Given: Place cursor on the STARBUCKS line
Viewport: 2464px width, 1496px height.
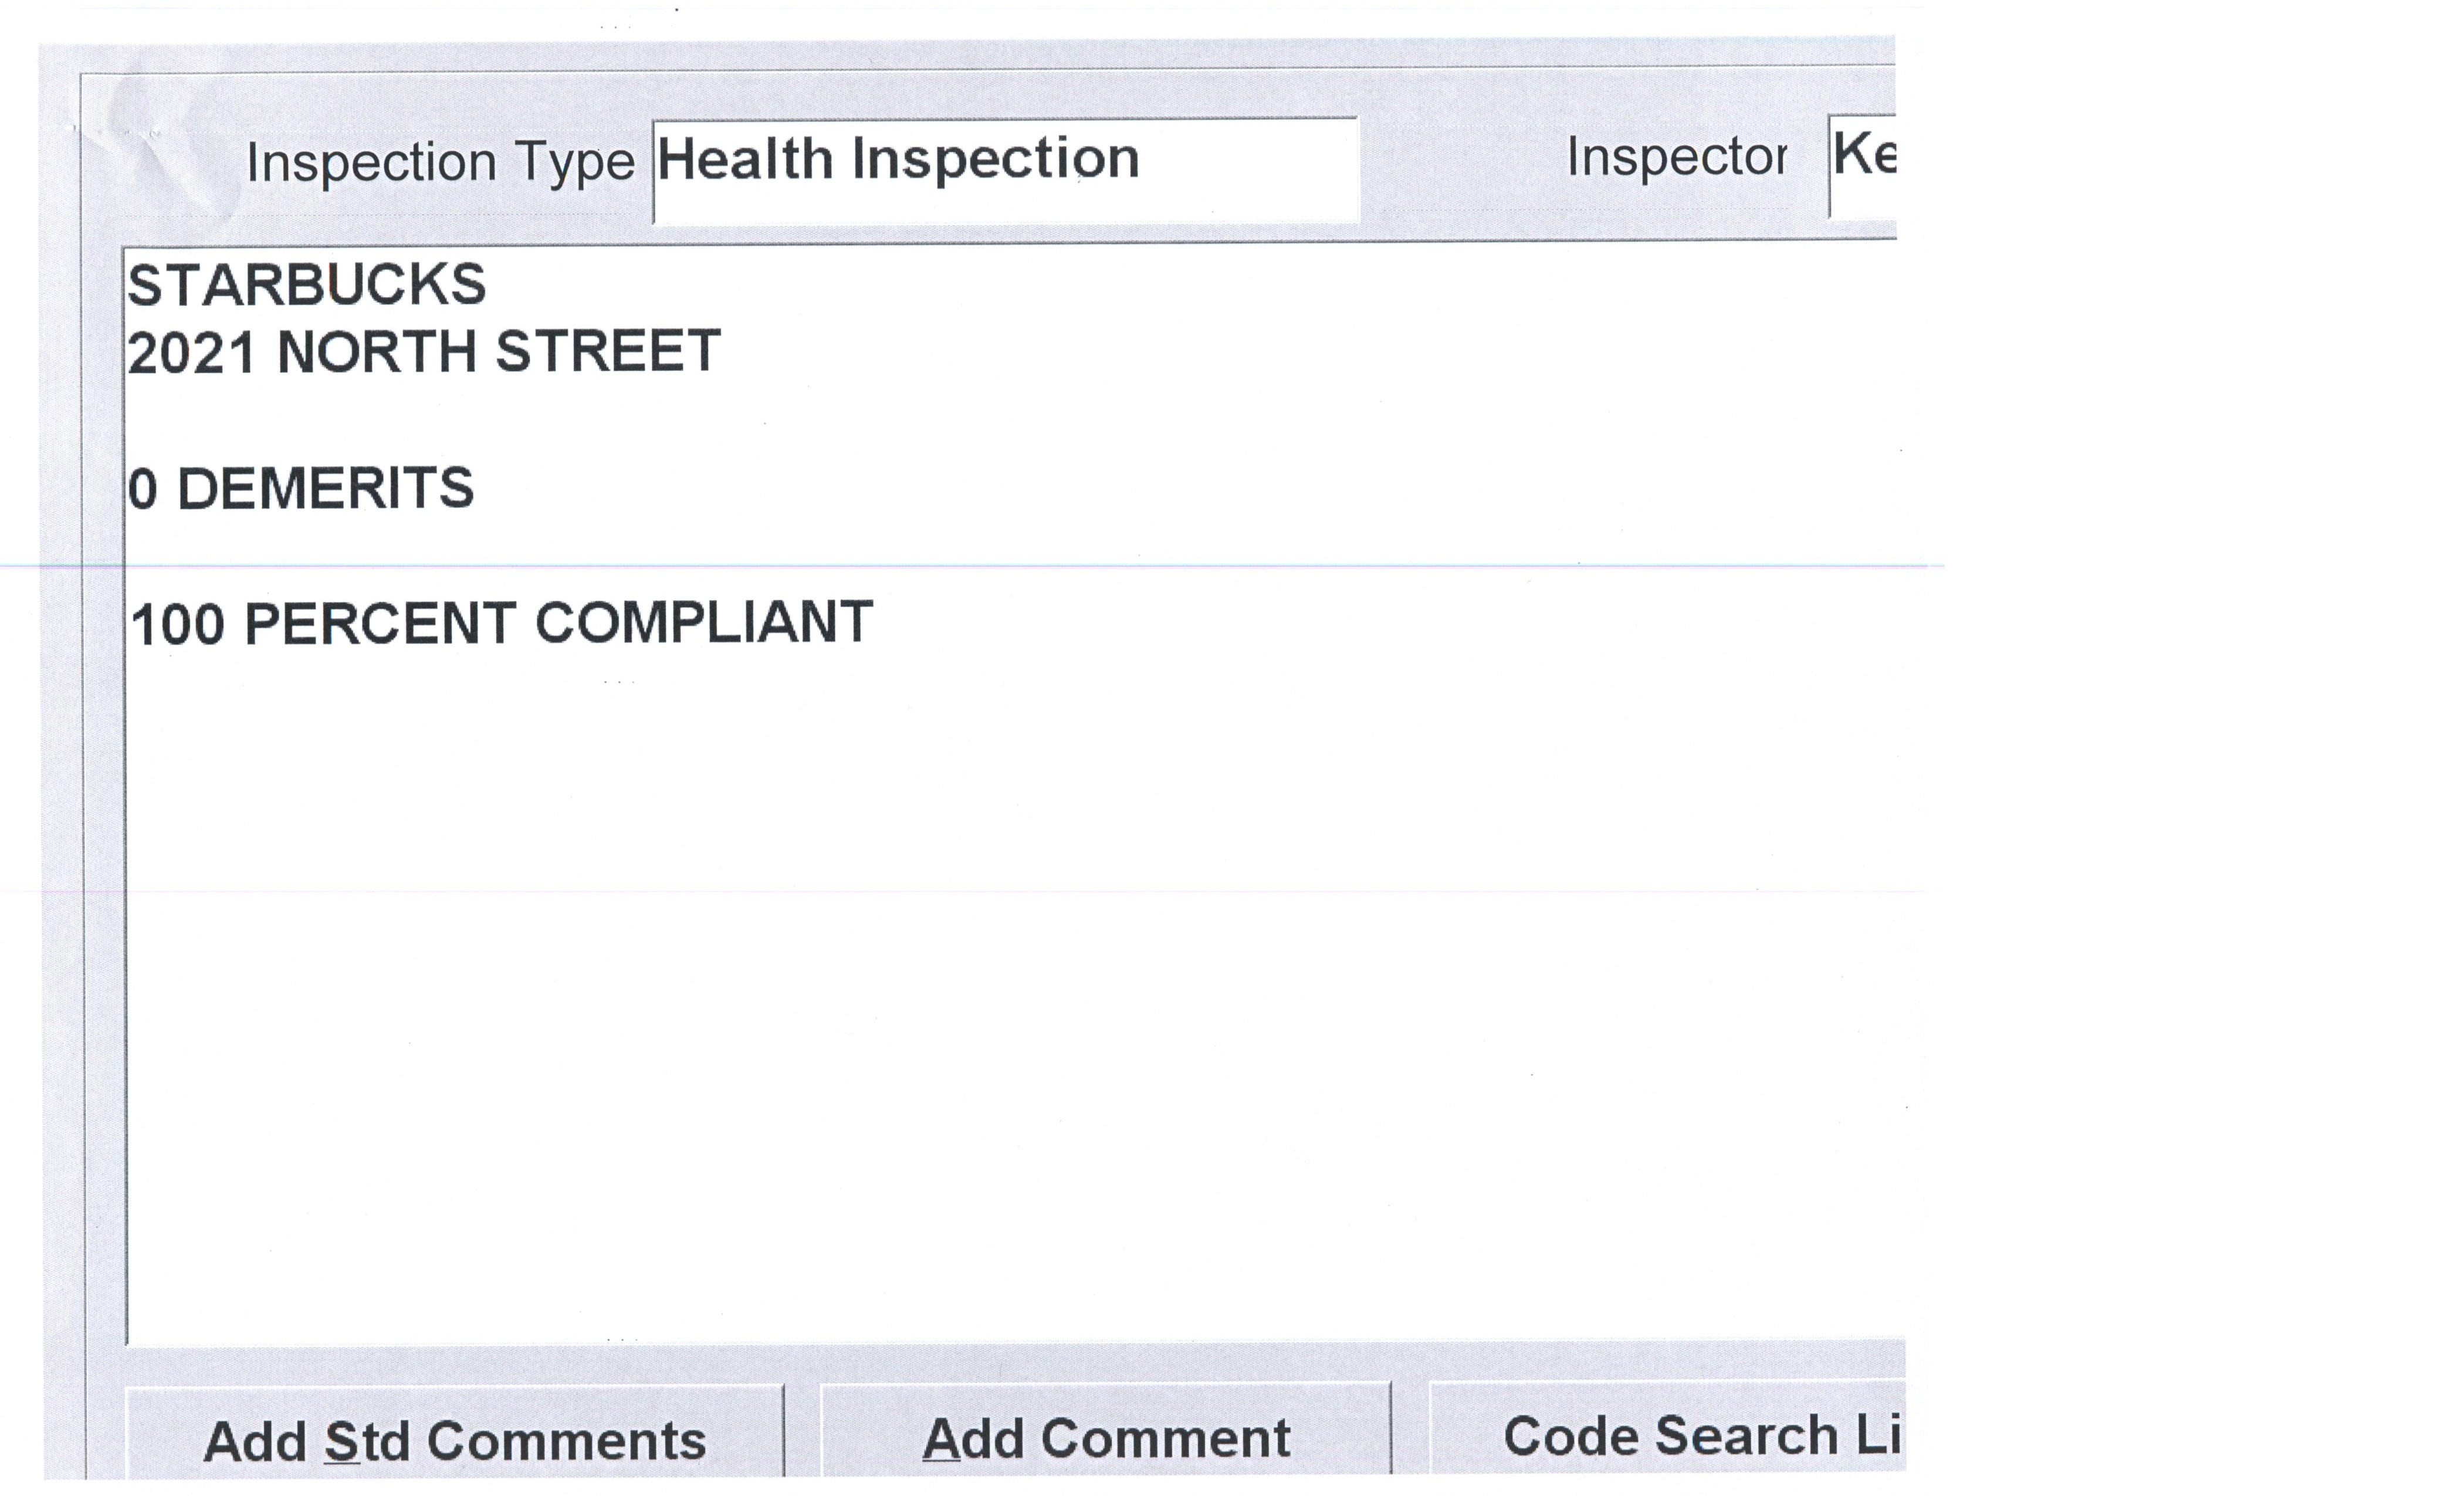Looking at the screenshot, I should 306,285.
